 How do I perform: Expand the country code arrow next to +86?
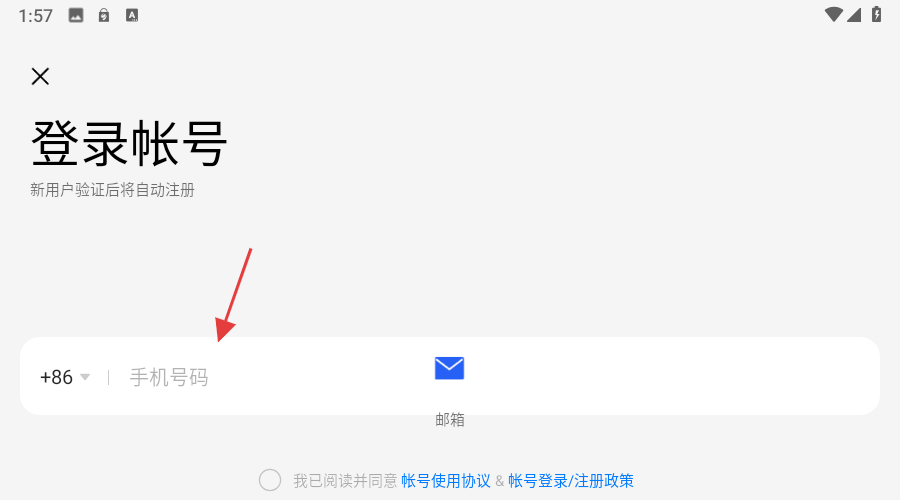tap(85, 377)
